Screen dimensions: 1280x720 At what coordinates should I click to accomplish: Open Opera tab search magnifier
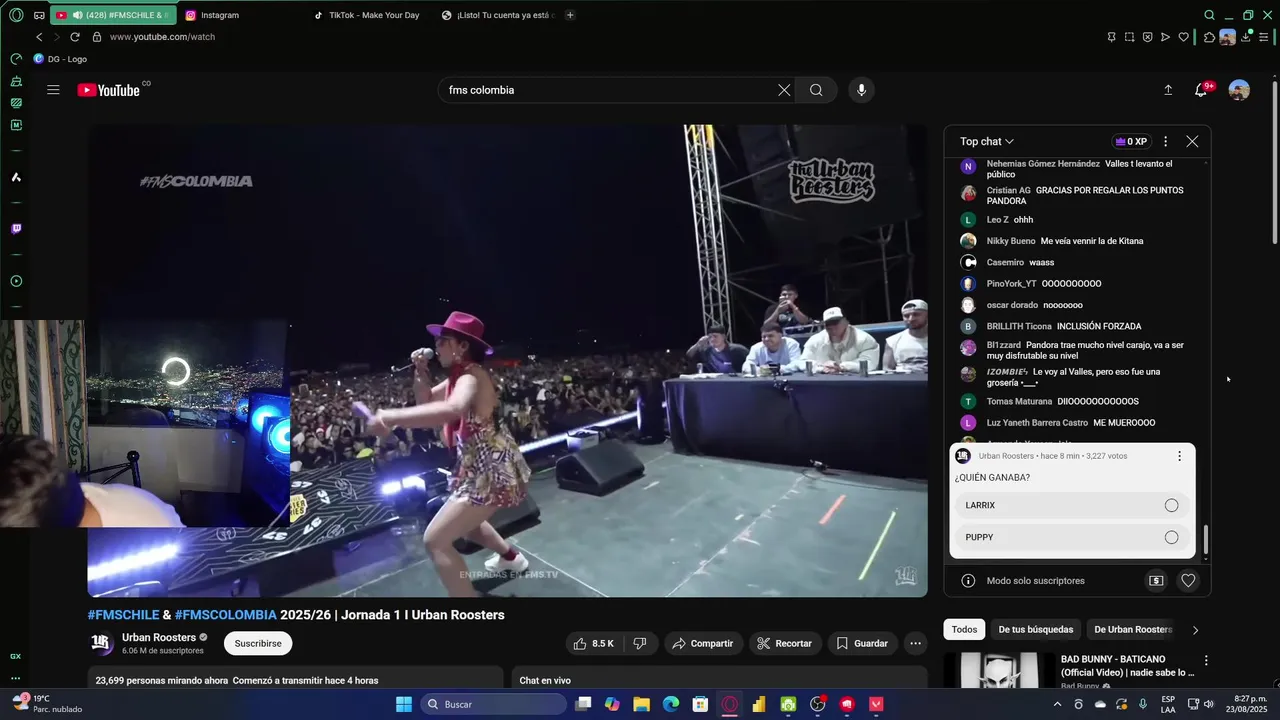(x=1209, y=15)
